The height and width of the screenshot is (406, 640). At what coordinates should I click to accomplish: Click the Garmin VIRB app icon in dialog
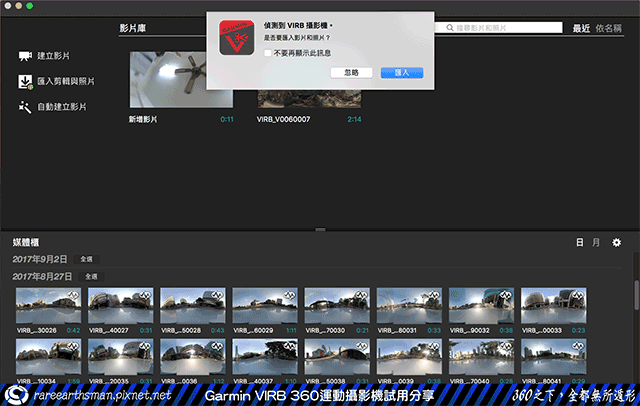click(x=237, y=38)
